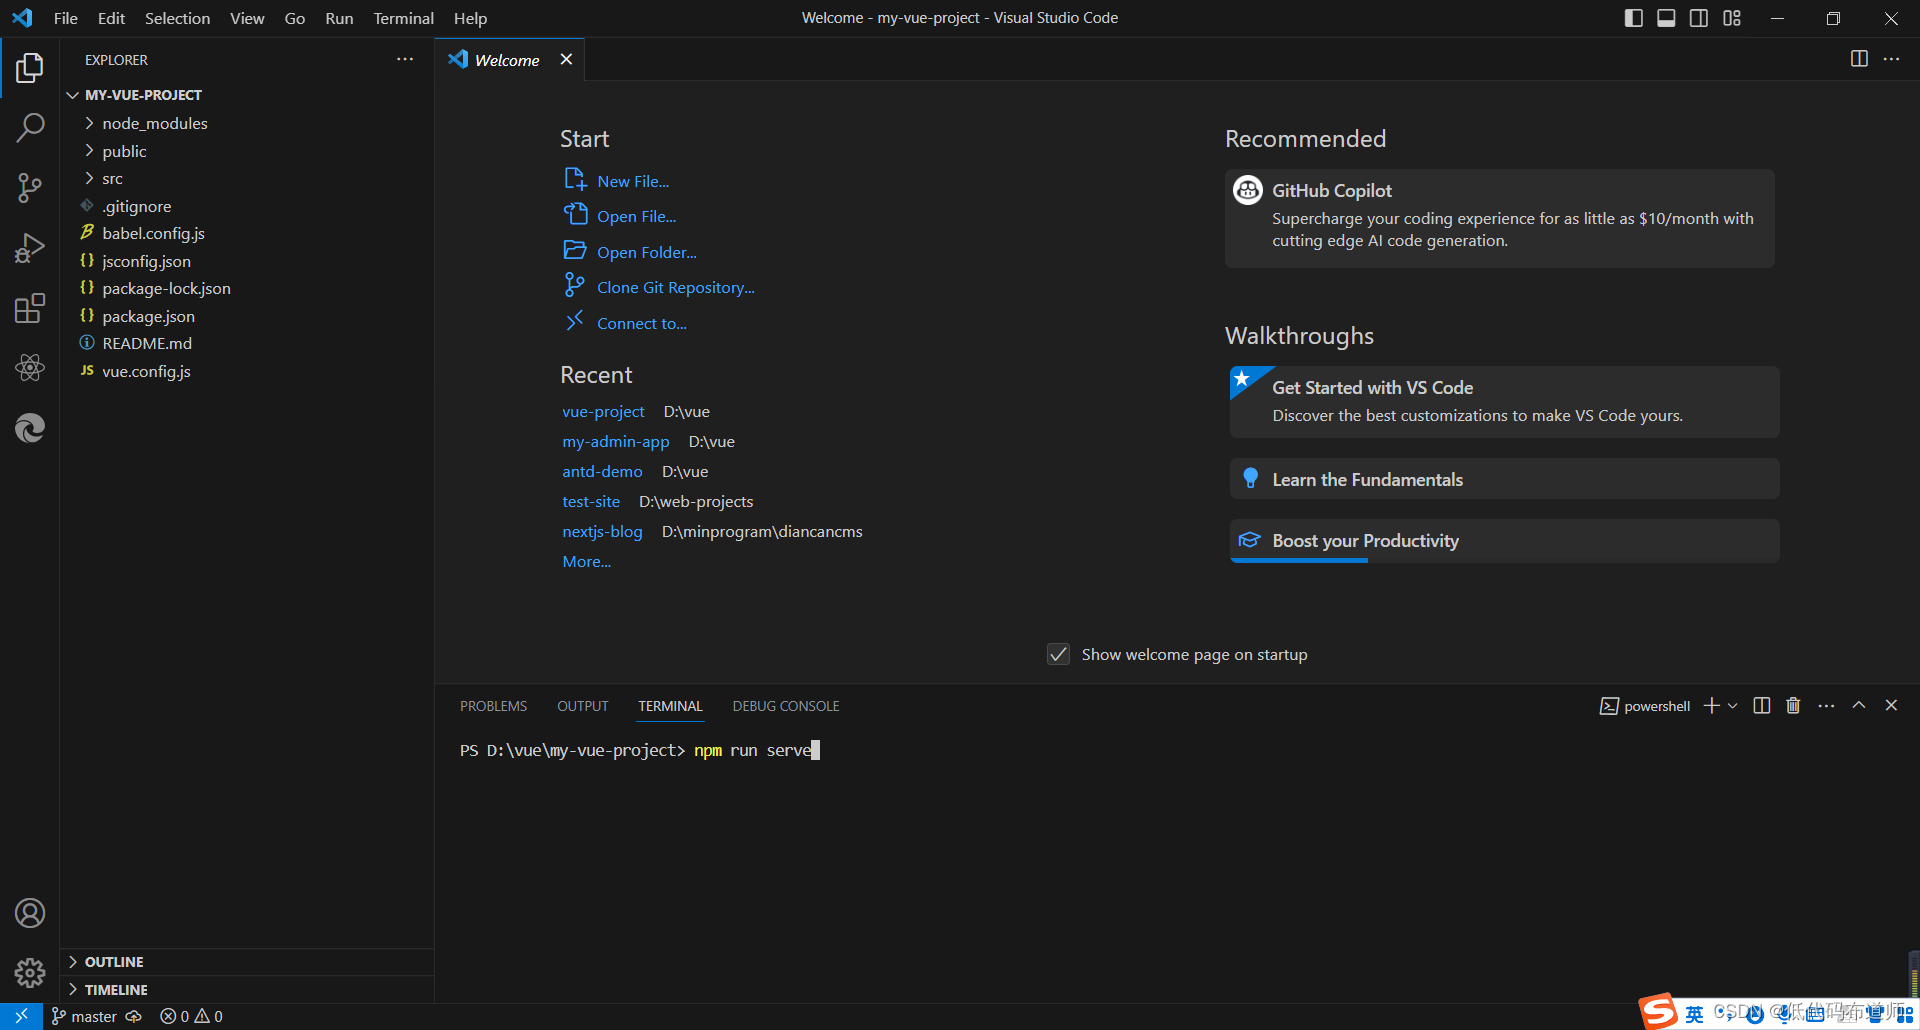Open the Customize Layout icon
This screenshot has height=1030, width=1920.
pyautogui.click(x=1732, y=18)
